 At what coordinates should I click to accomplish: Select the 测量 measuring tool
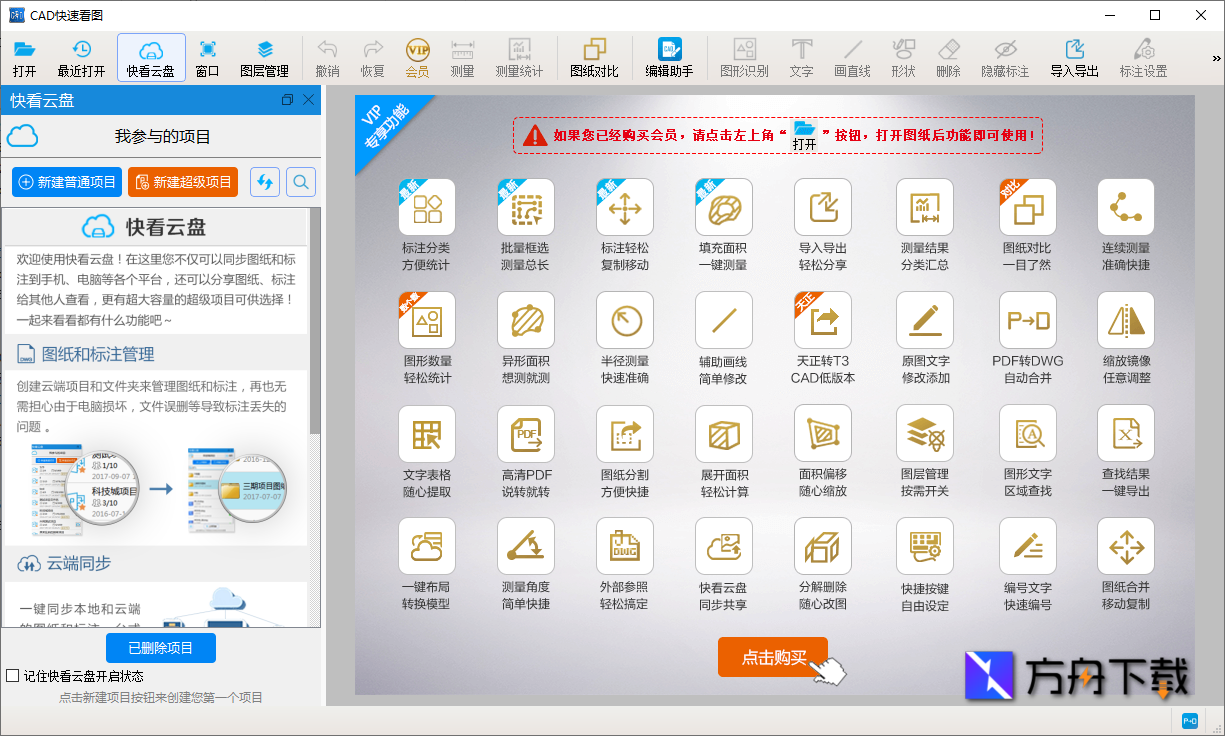coord(462,55)
